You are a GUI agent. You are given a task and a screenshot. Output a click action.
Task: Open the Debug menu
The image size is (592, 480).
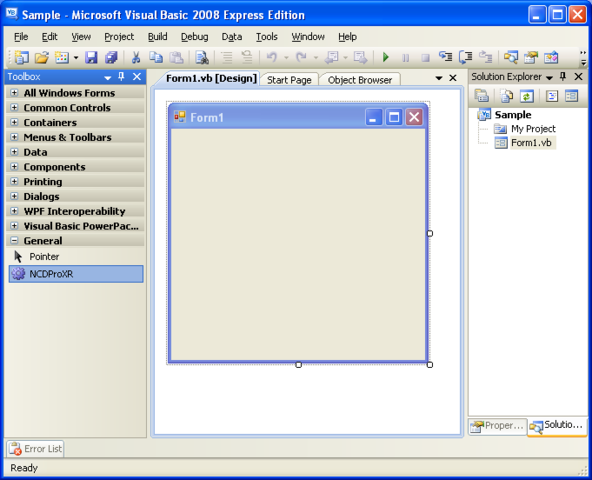[194, 37]
